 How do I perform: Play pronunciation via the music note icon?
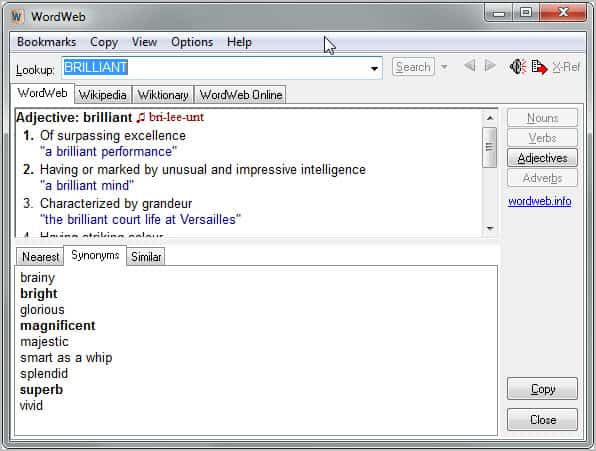click(141, 117)
